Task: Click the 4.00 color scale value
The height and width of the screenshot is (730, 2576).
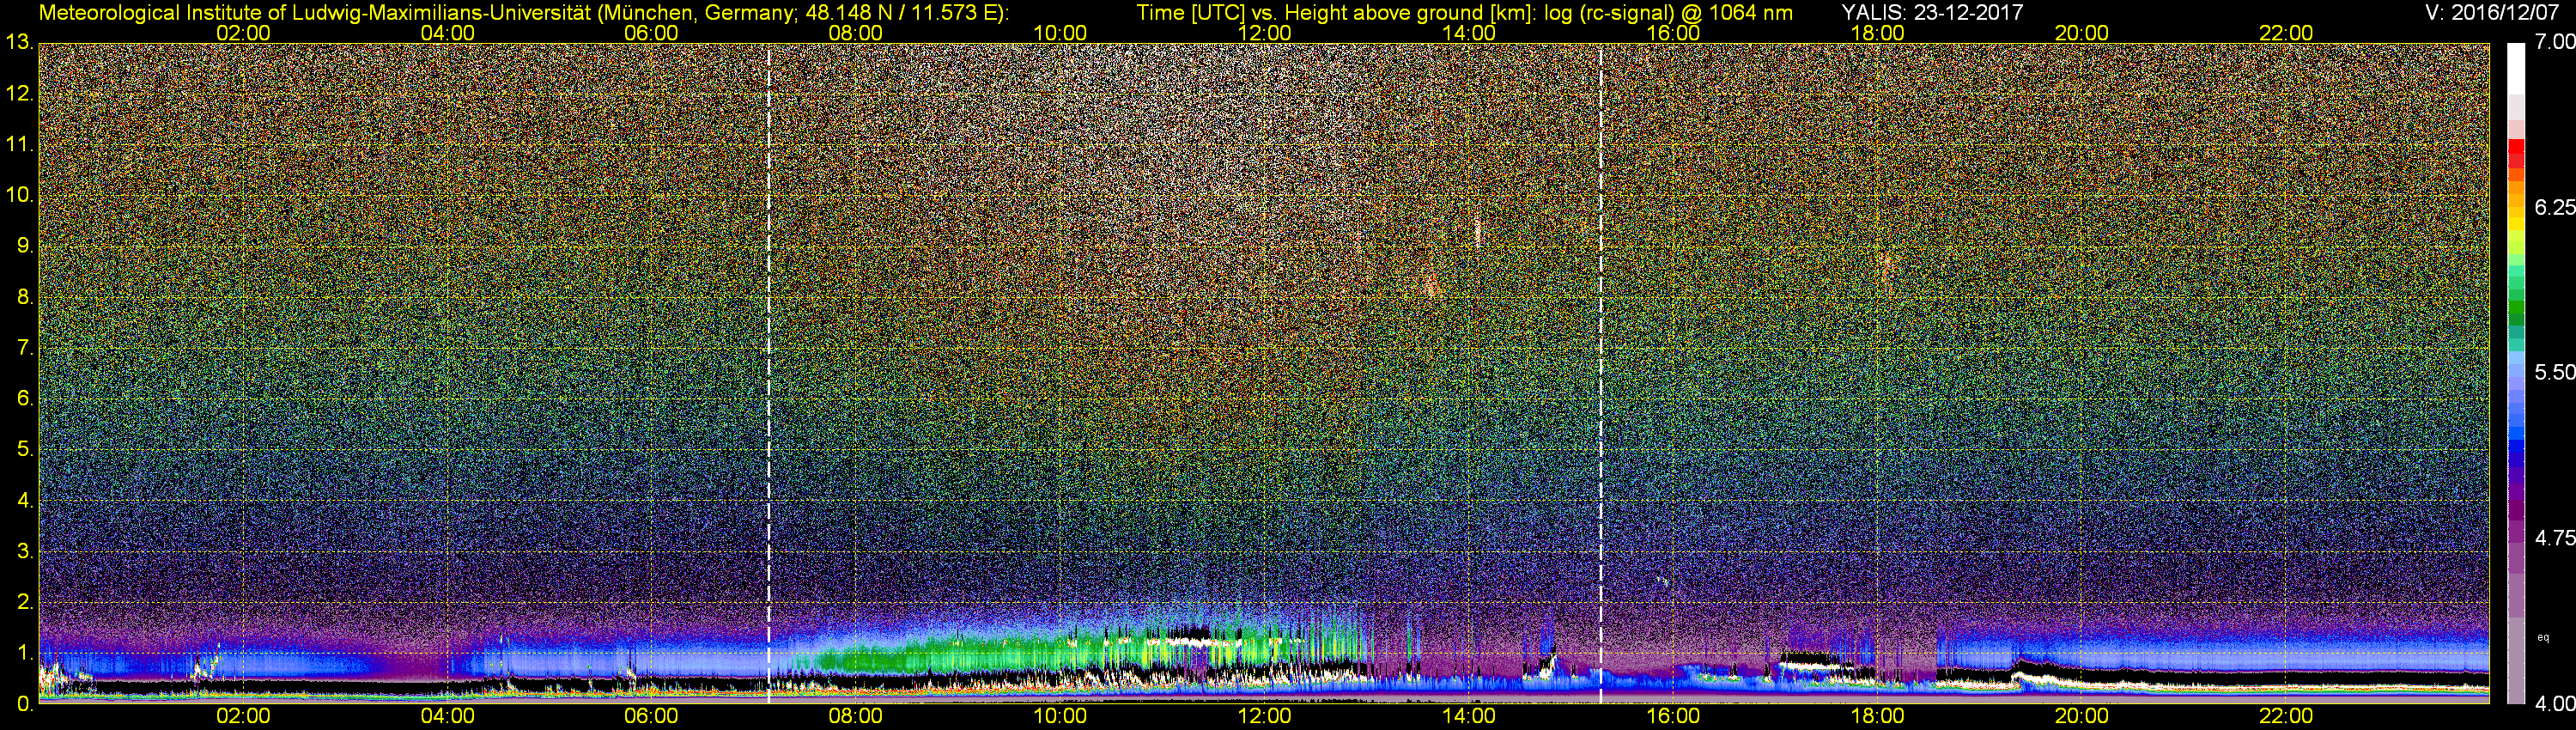Action: [x=2554, y=704]
